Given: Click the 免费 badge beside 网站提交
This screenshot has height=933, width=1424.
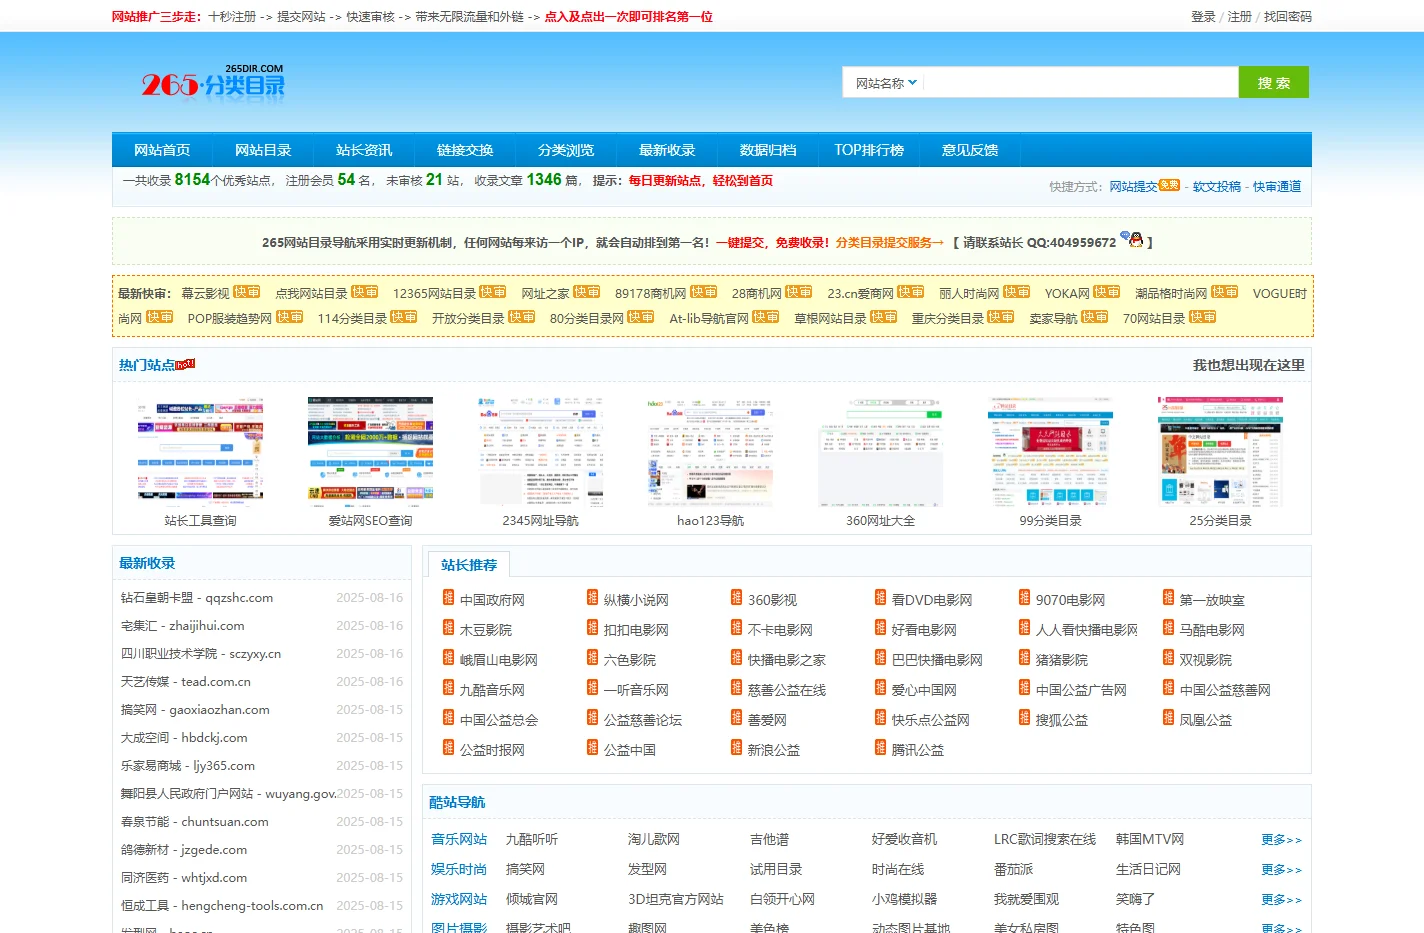Looking at the screenshot, I should tap(1169, 185).
